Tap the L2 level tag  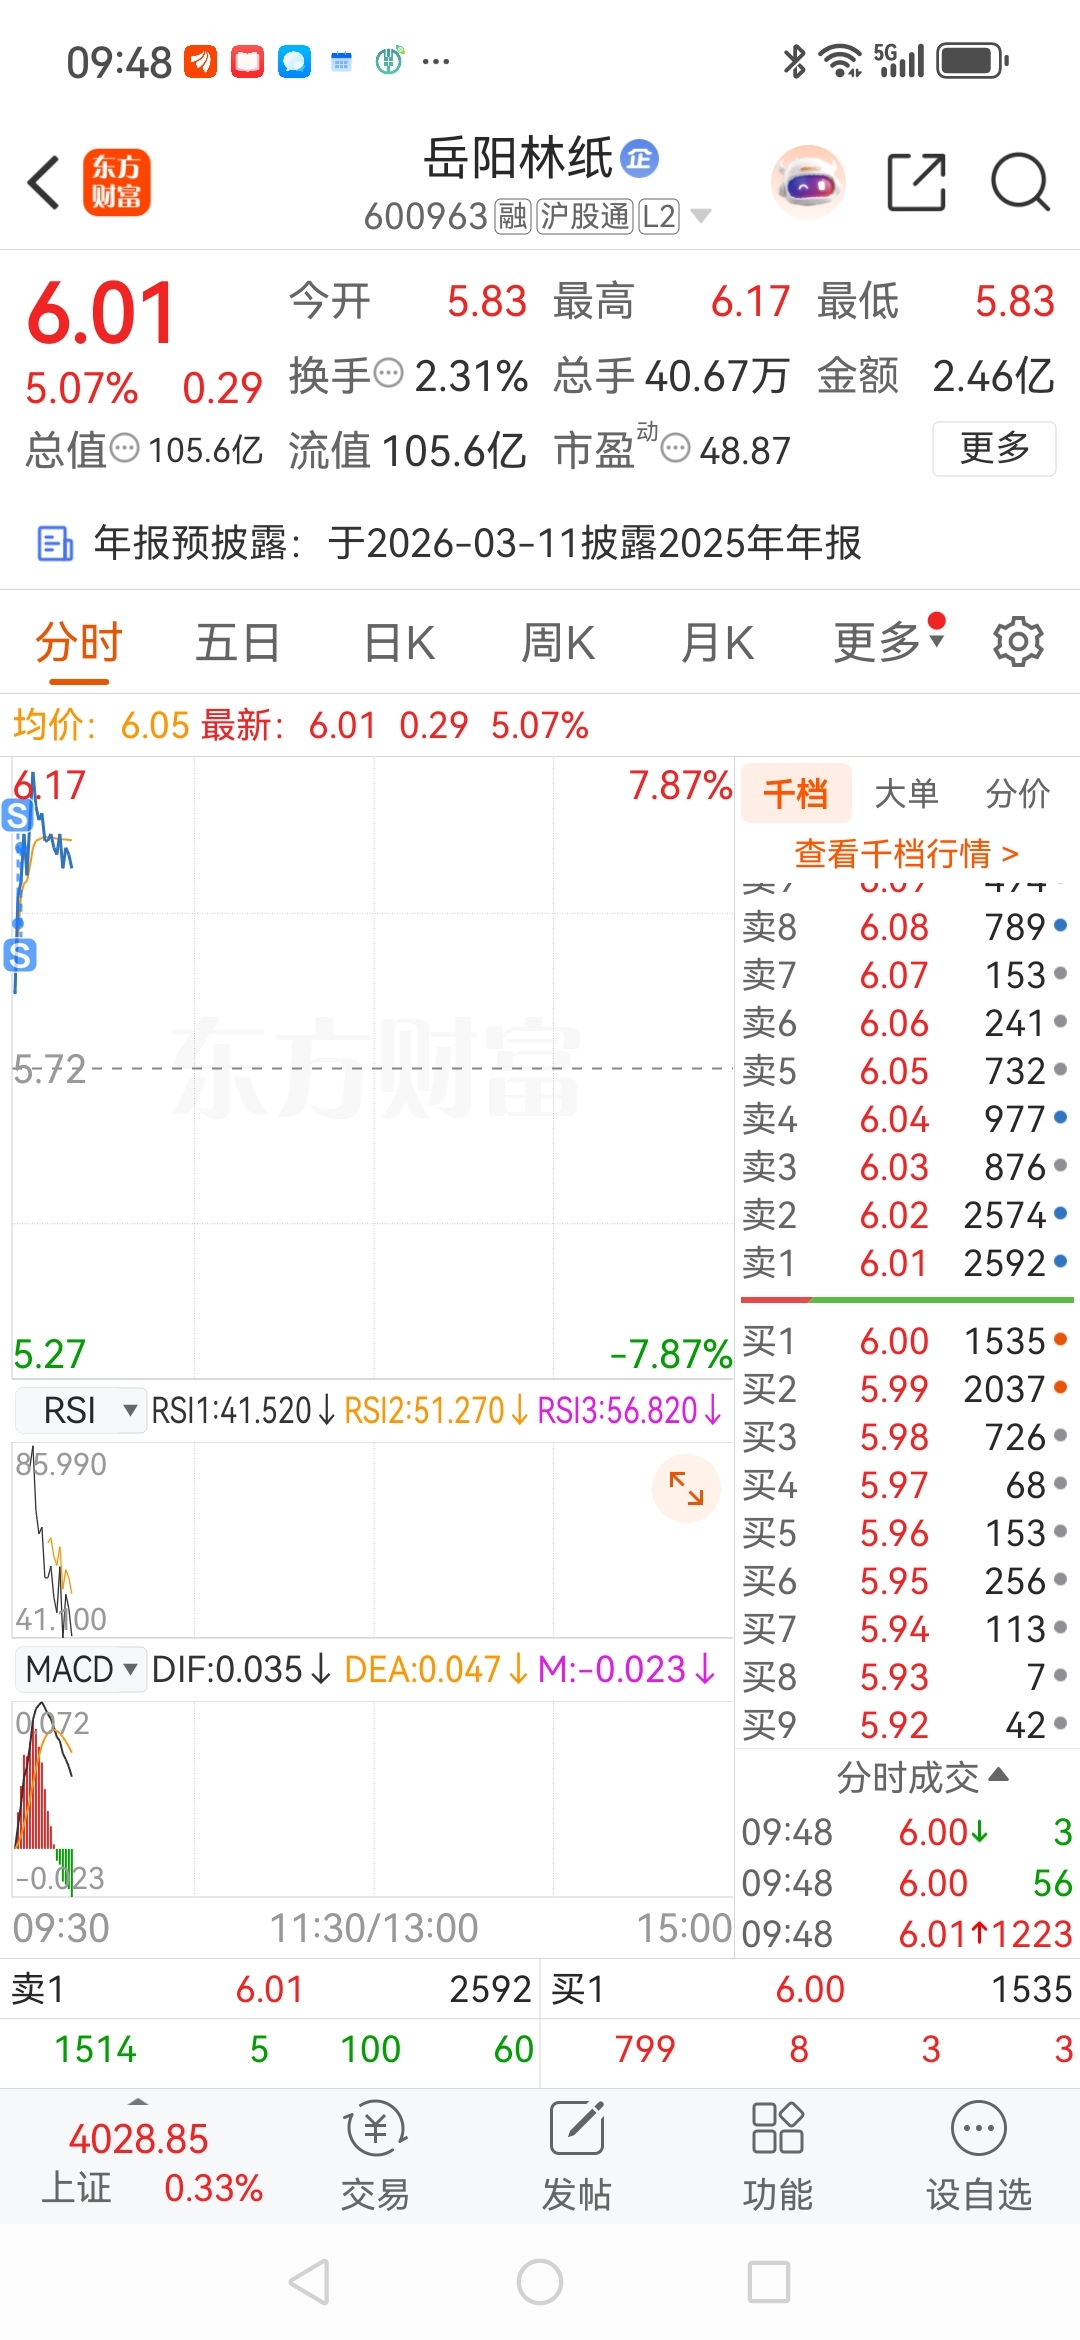[x=659, y=216]
